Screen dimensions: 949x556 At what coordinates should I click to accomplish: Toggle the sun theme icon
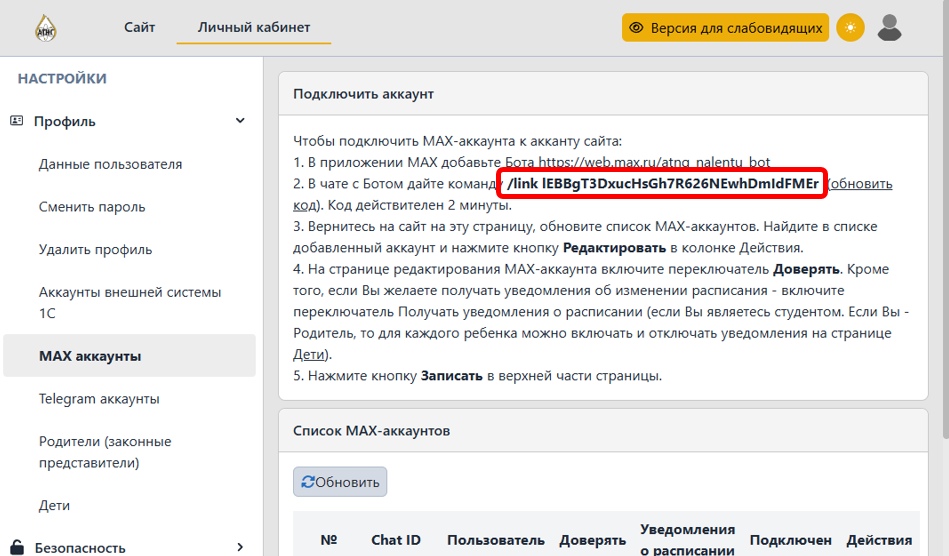(850, 28)
